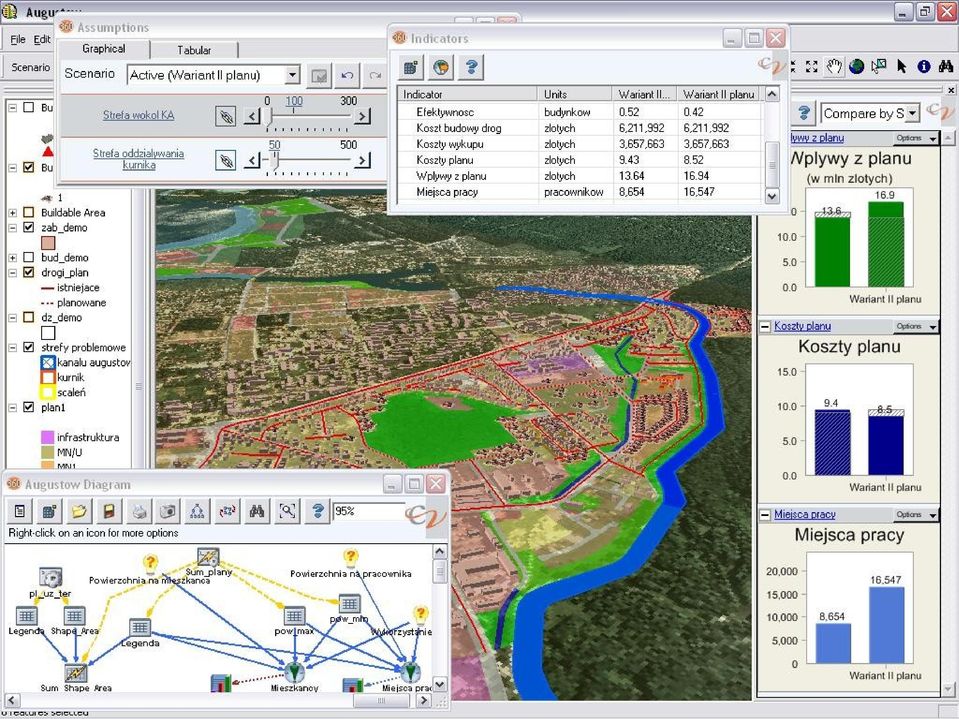The height and width of the screenshot is (719, 959).
Task: Show the dz_demo layer via its checkbox
Action: pyautogui.click(x=29, y=317)
